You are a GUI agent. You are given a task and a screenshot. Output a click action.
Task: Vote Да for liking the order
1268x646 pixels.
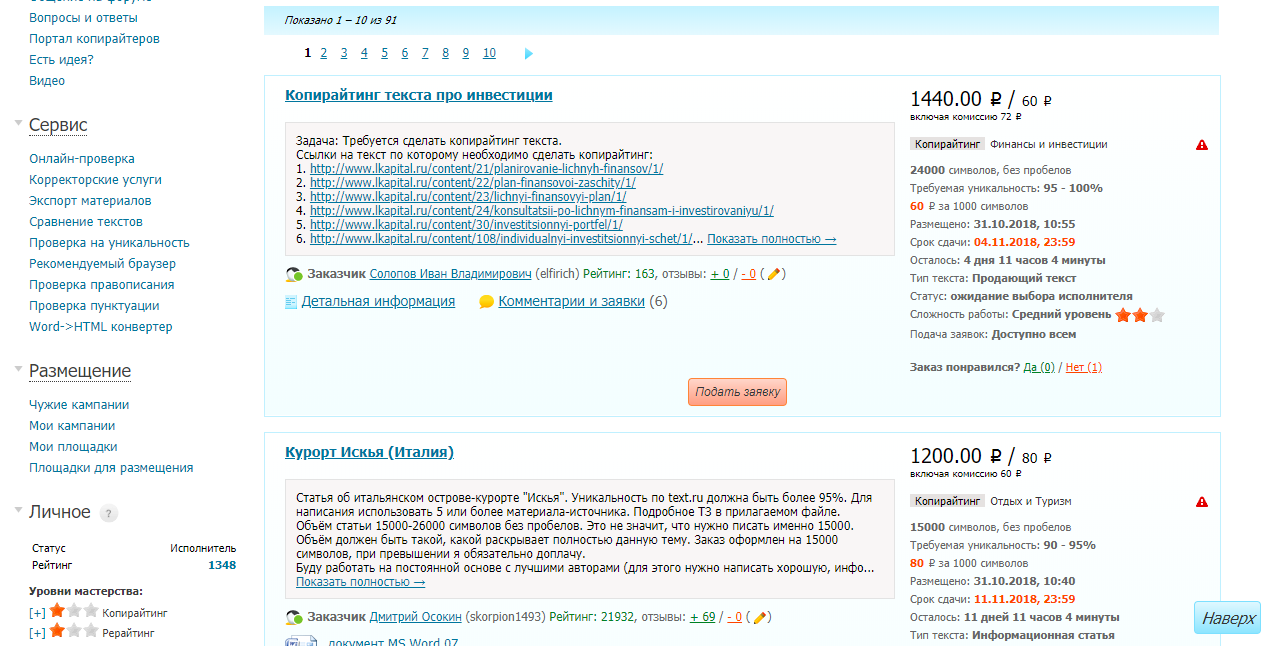click(x=1039, y=367)
